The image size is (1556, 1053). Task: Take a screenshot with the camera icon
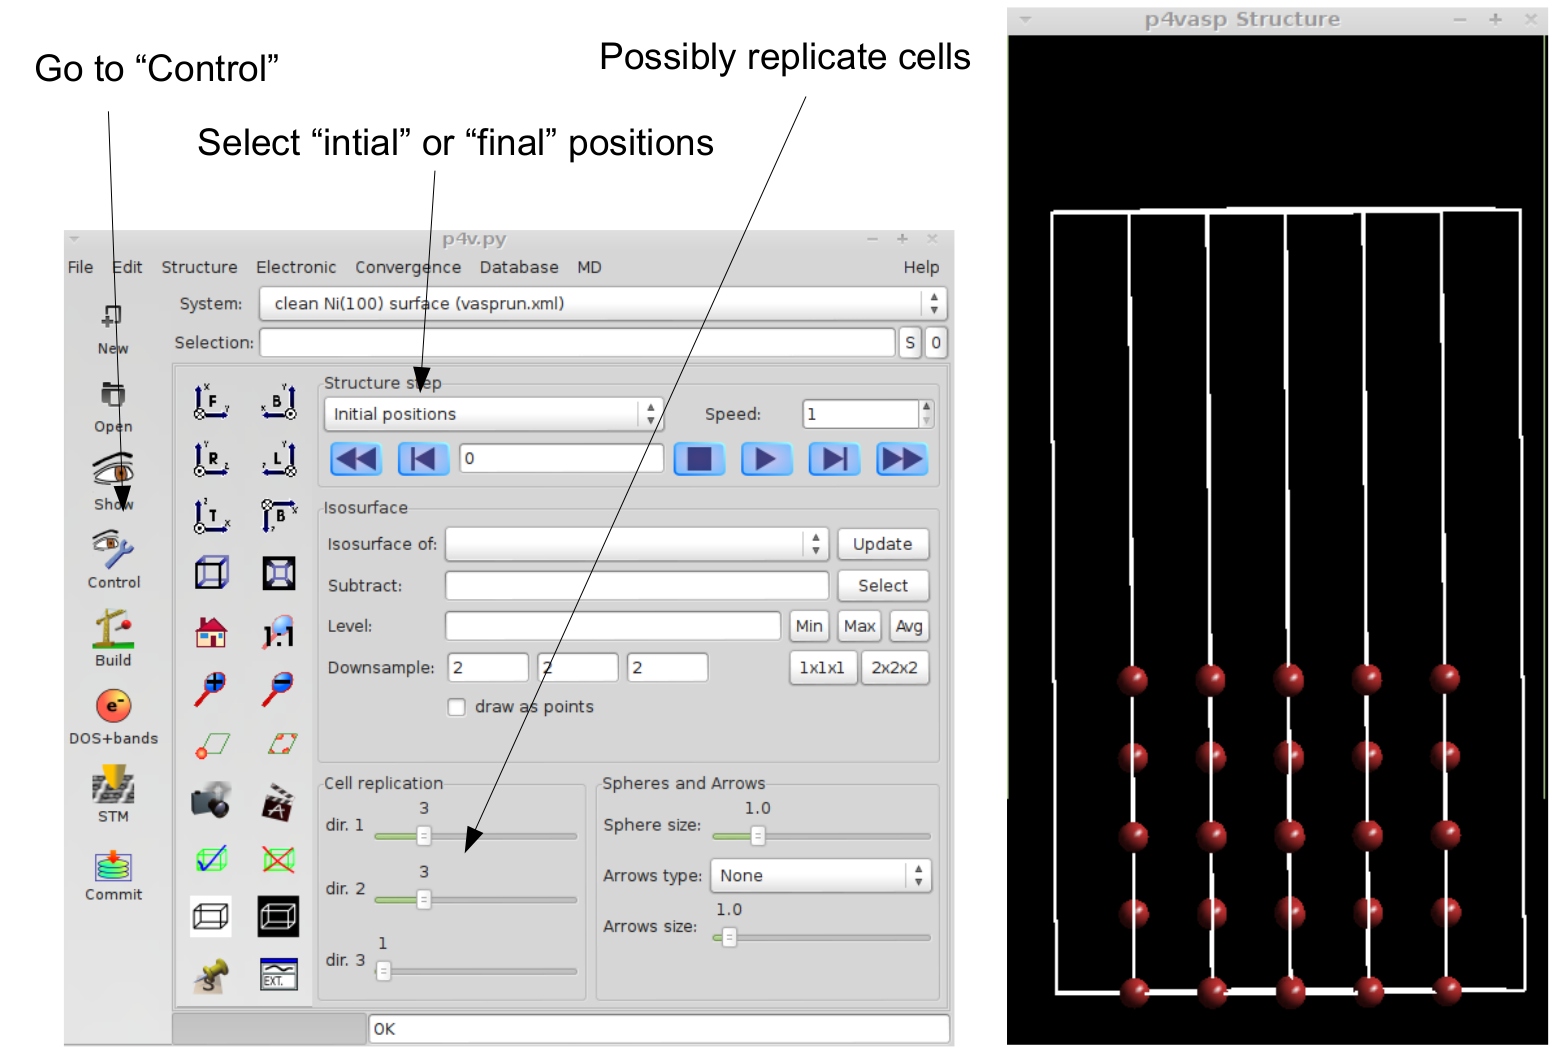(211, 801)
